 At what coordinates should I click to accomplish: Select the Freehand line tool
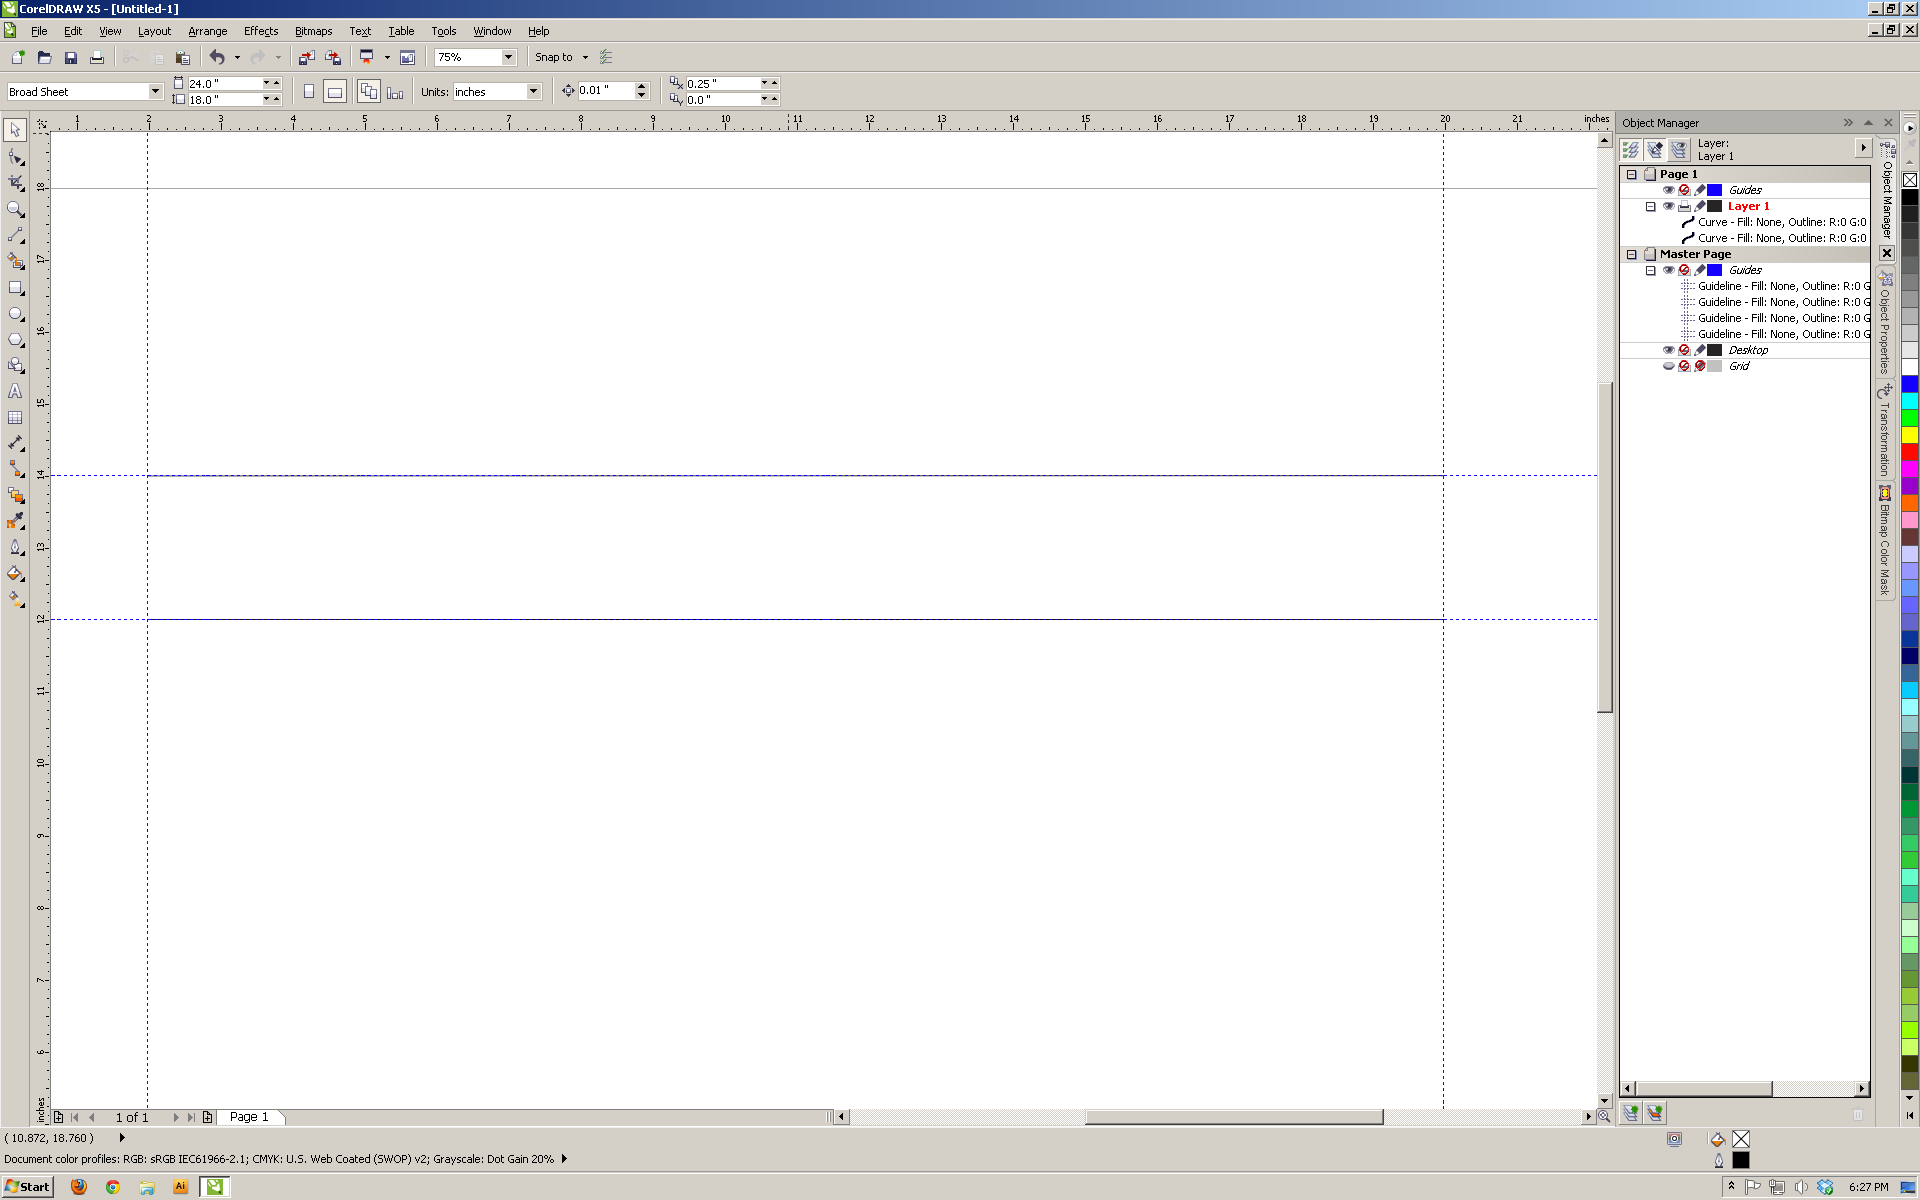pos(15,235)
